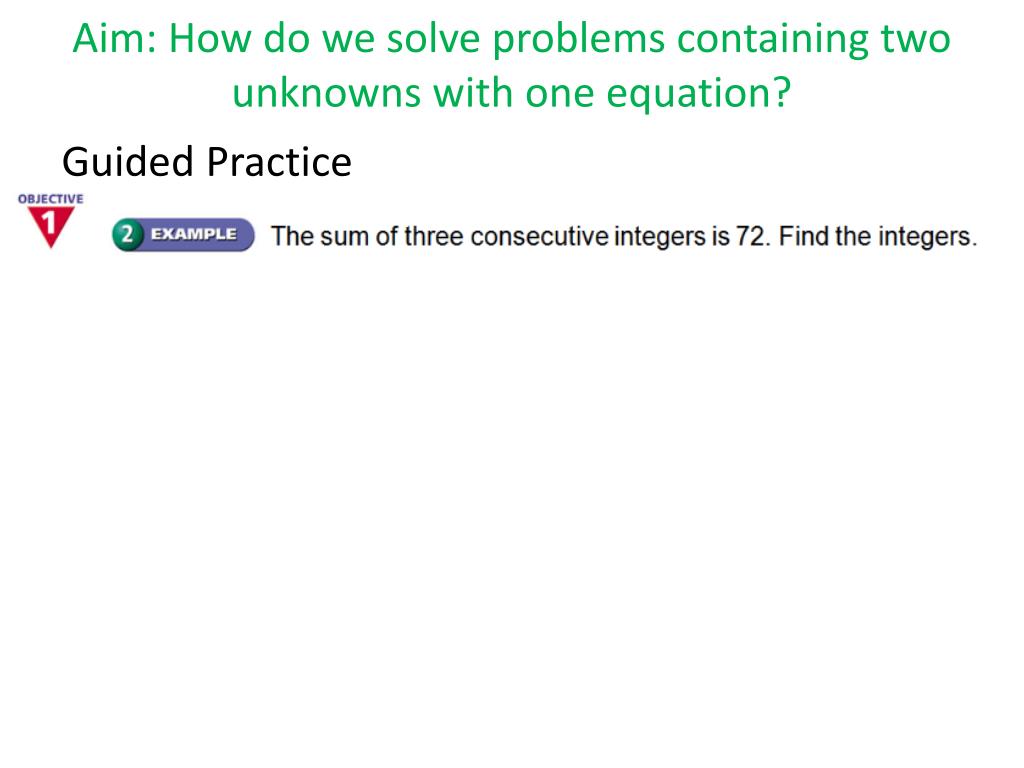The height and width of the screenshot is (768, 1024).
Task: Click the blank slide area below the example
Action: click(x=512, y=509)
